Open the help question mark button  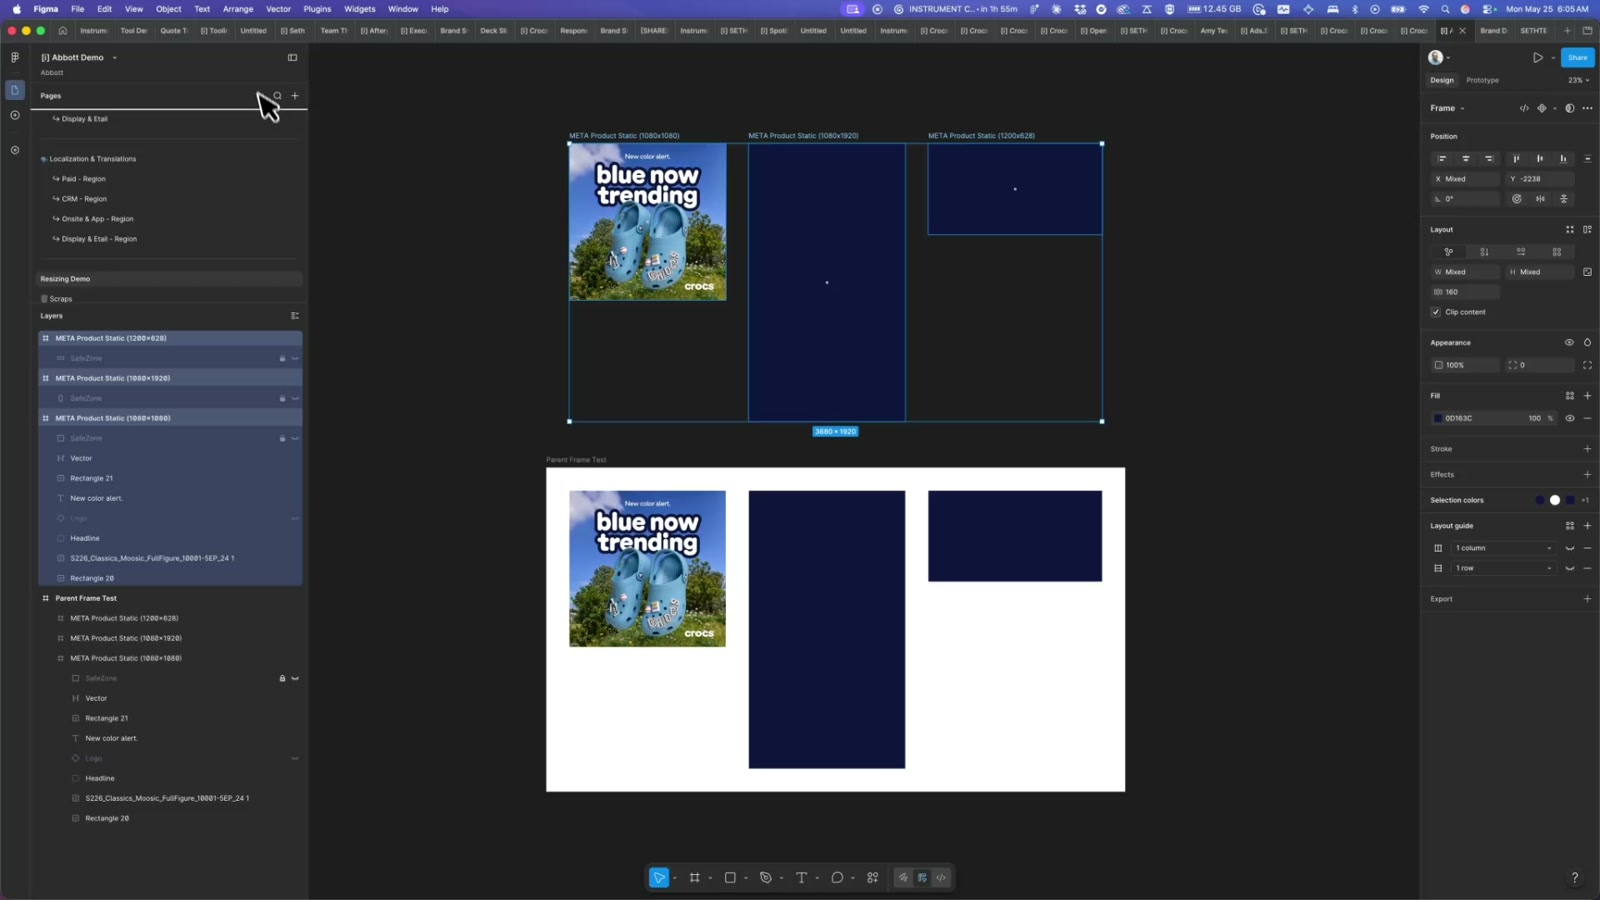[1574, 878]
